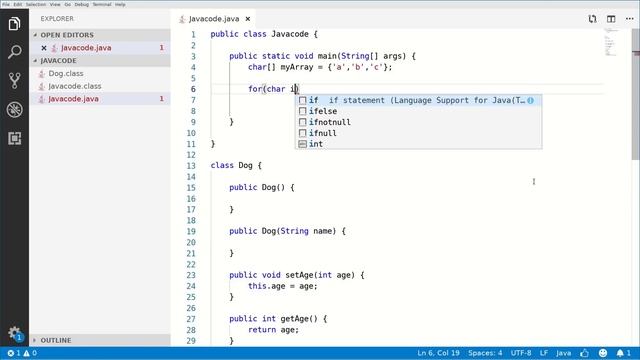
Task: Click the char[] myArray declaration line
Action: coord(320,67)
